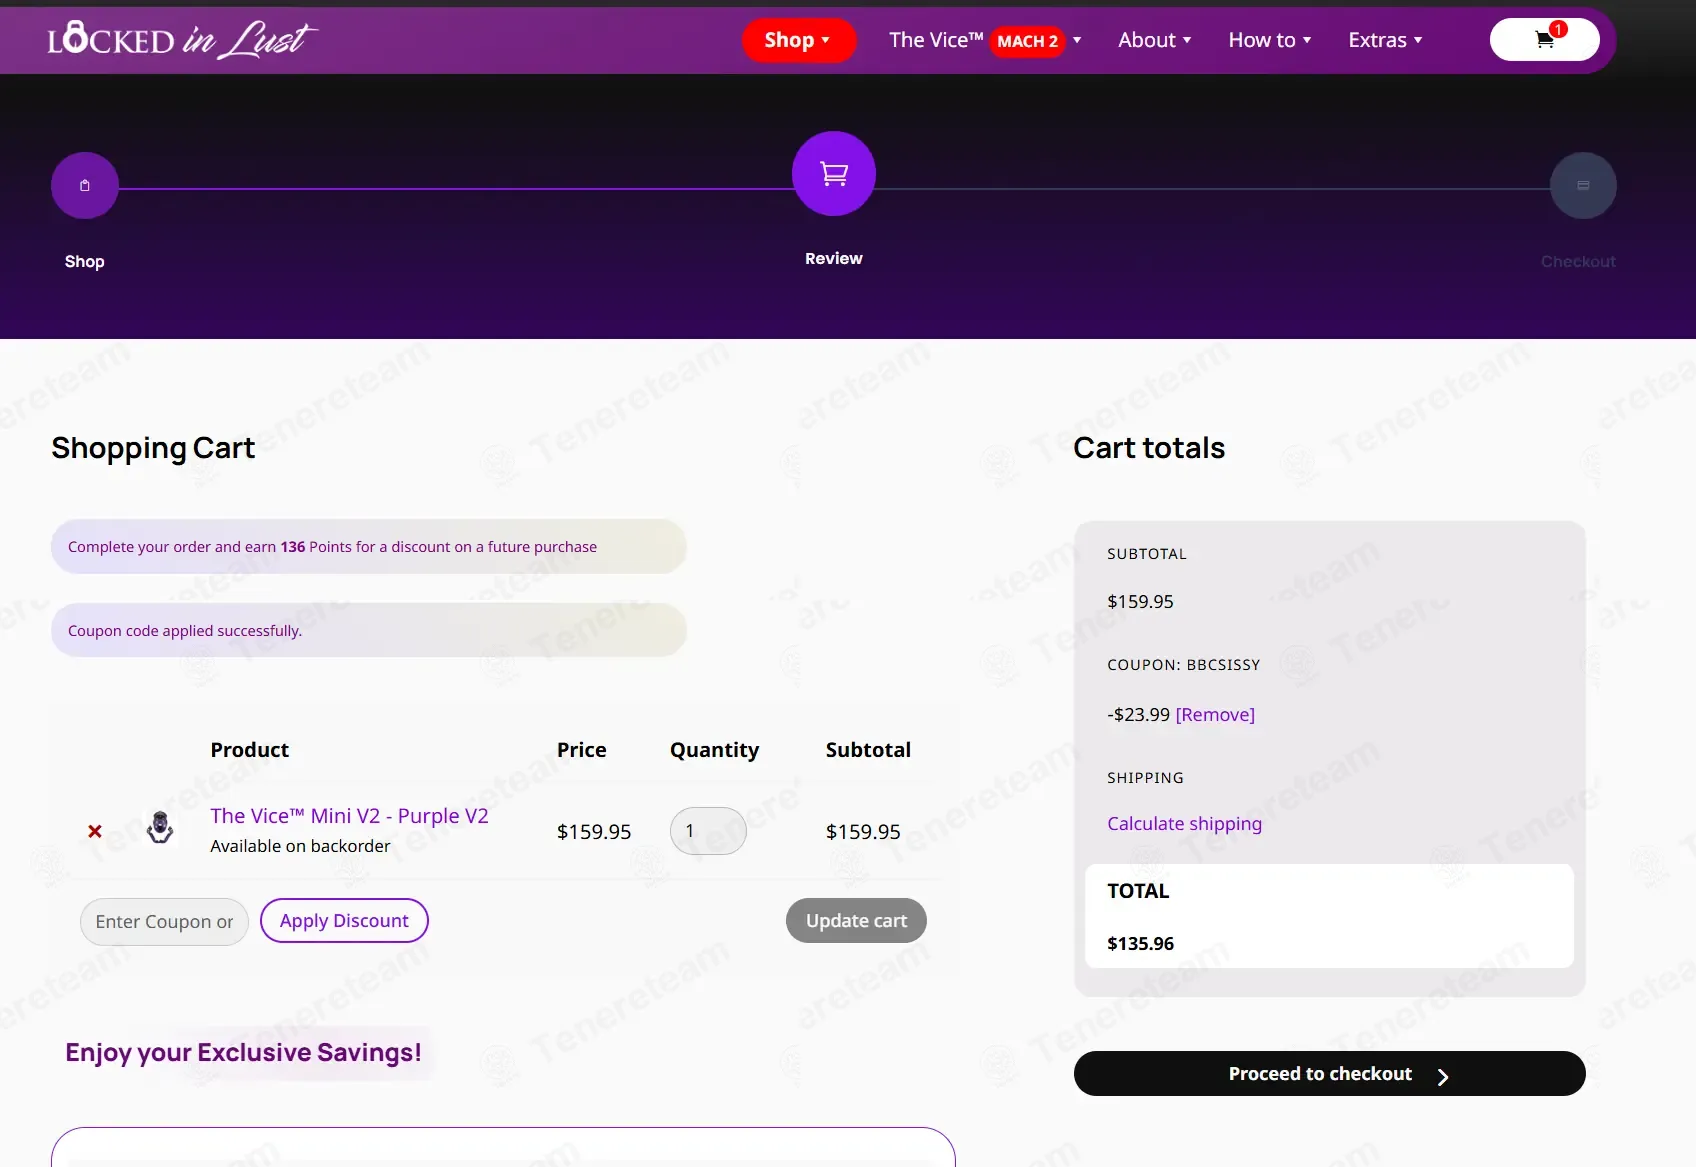Viewport: 1696px width, 1167px height.
Task: Open the Calculate shipping link
Action: [1184, 823]
